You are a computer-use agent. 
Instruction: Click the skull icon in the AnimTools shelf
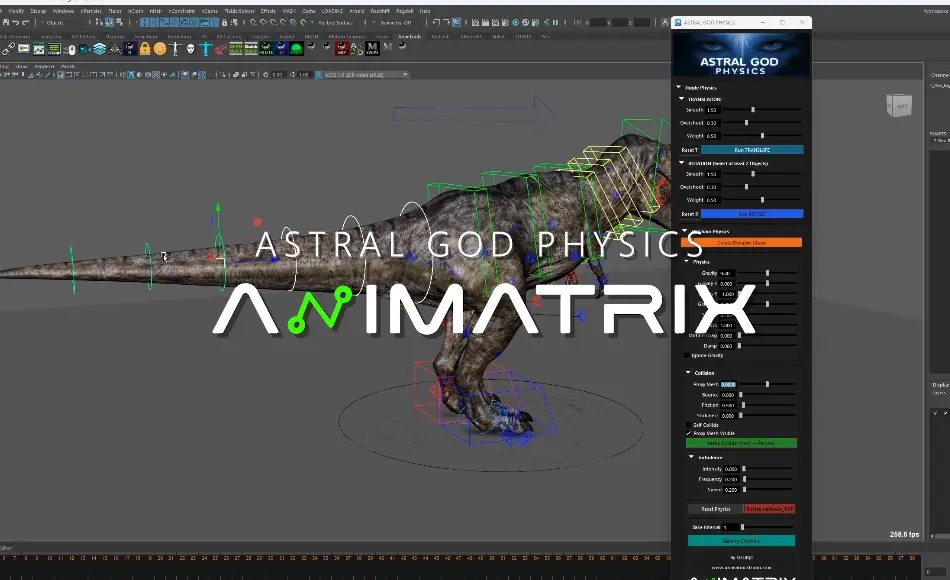click(x=190, y=47)
